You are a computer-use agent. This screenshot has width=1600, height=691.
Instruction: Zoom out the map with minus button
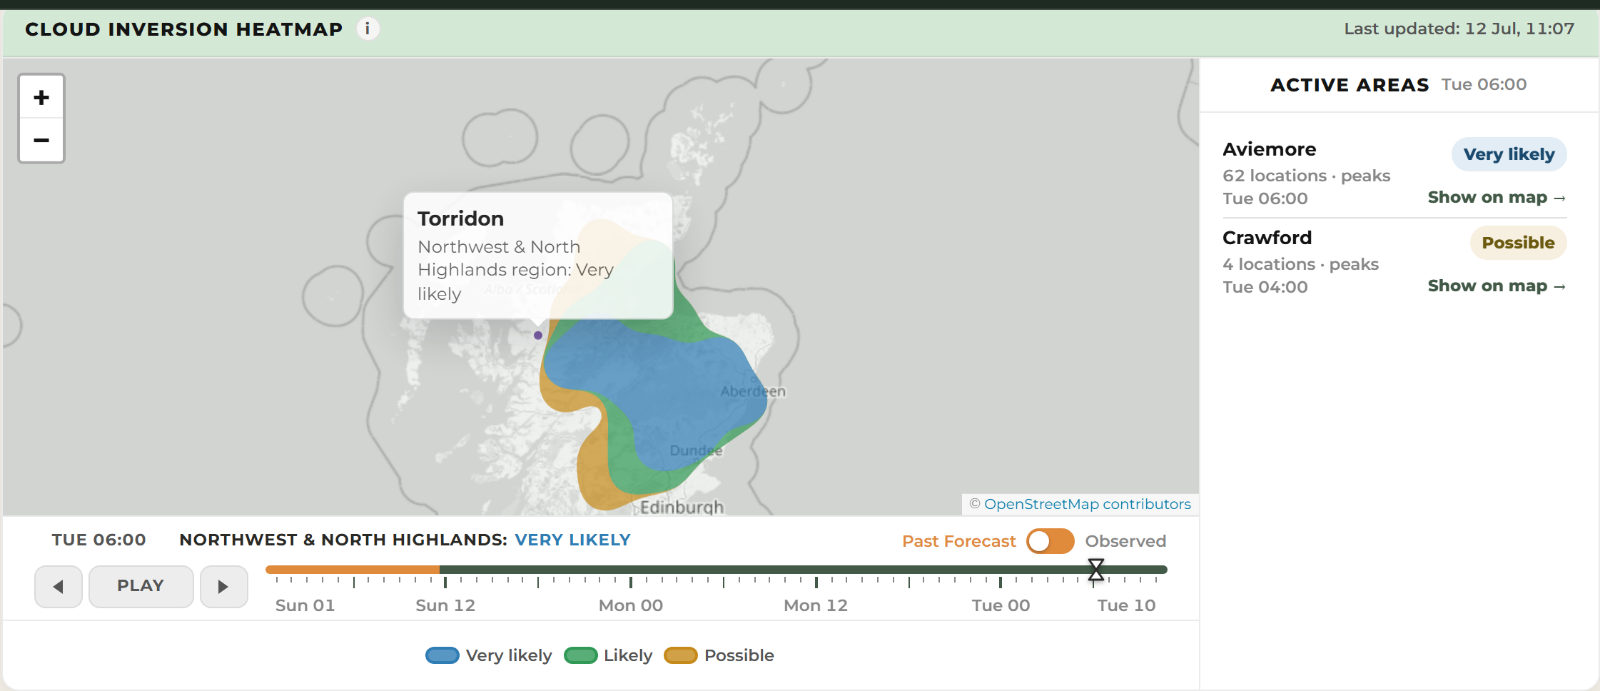[41, 140]
